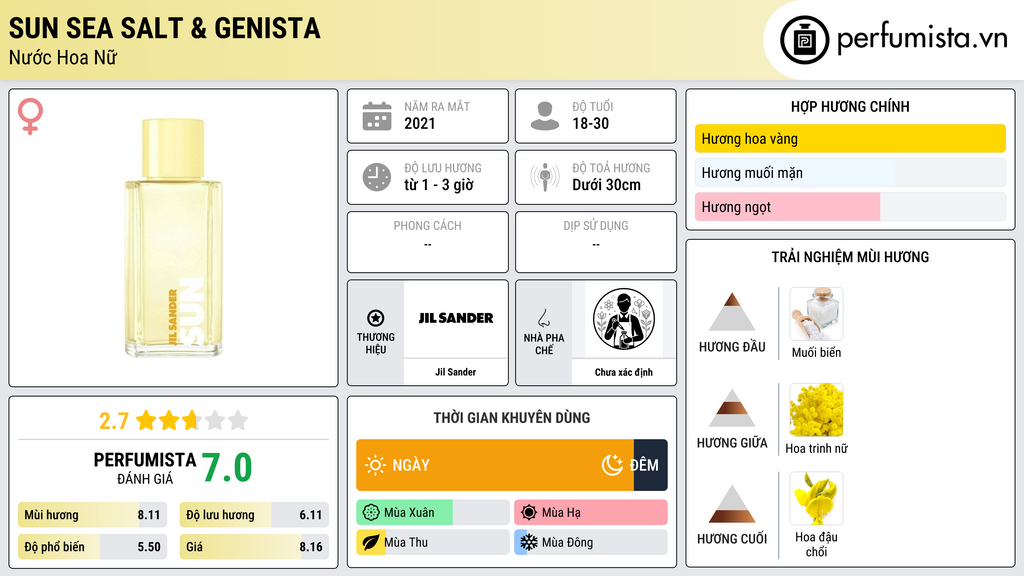This screenshot has width=1024, height=576.
Task: Click the Hương giữa middle-note pyramid icon
Action: point(732,408)
